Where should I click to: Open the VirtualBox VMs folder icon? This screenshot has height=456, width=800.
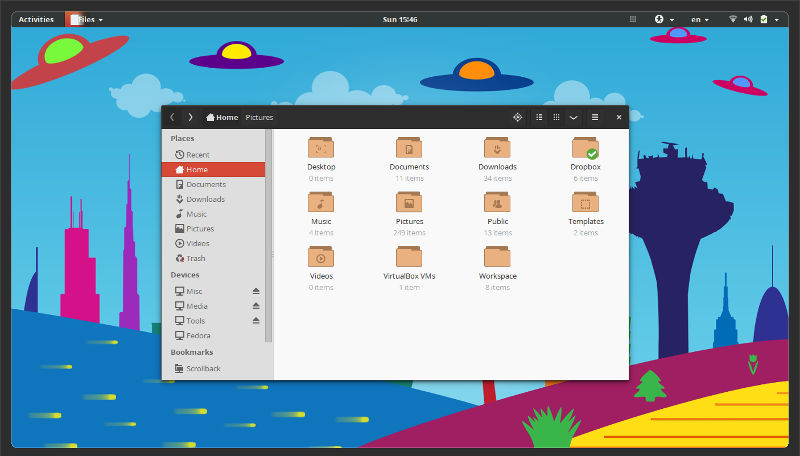pyautogui.click(x=409, y=257)
